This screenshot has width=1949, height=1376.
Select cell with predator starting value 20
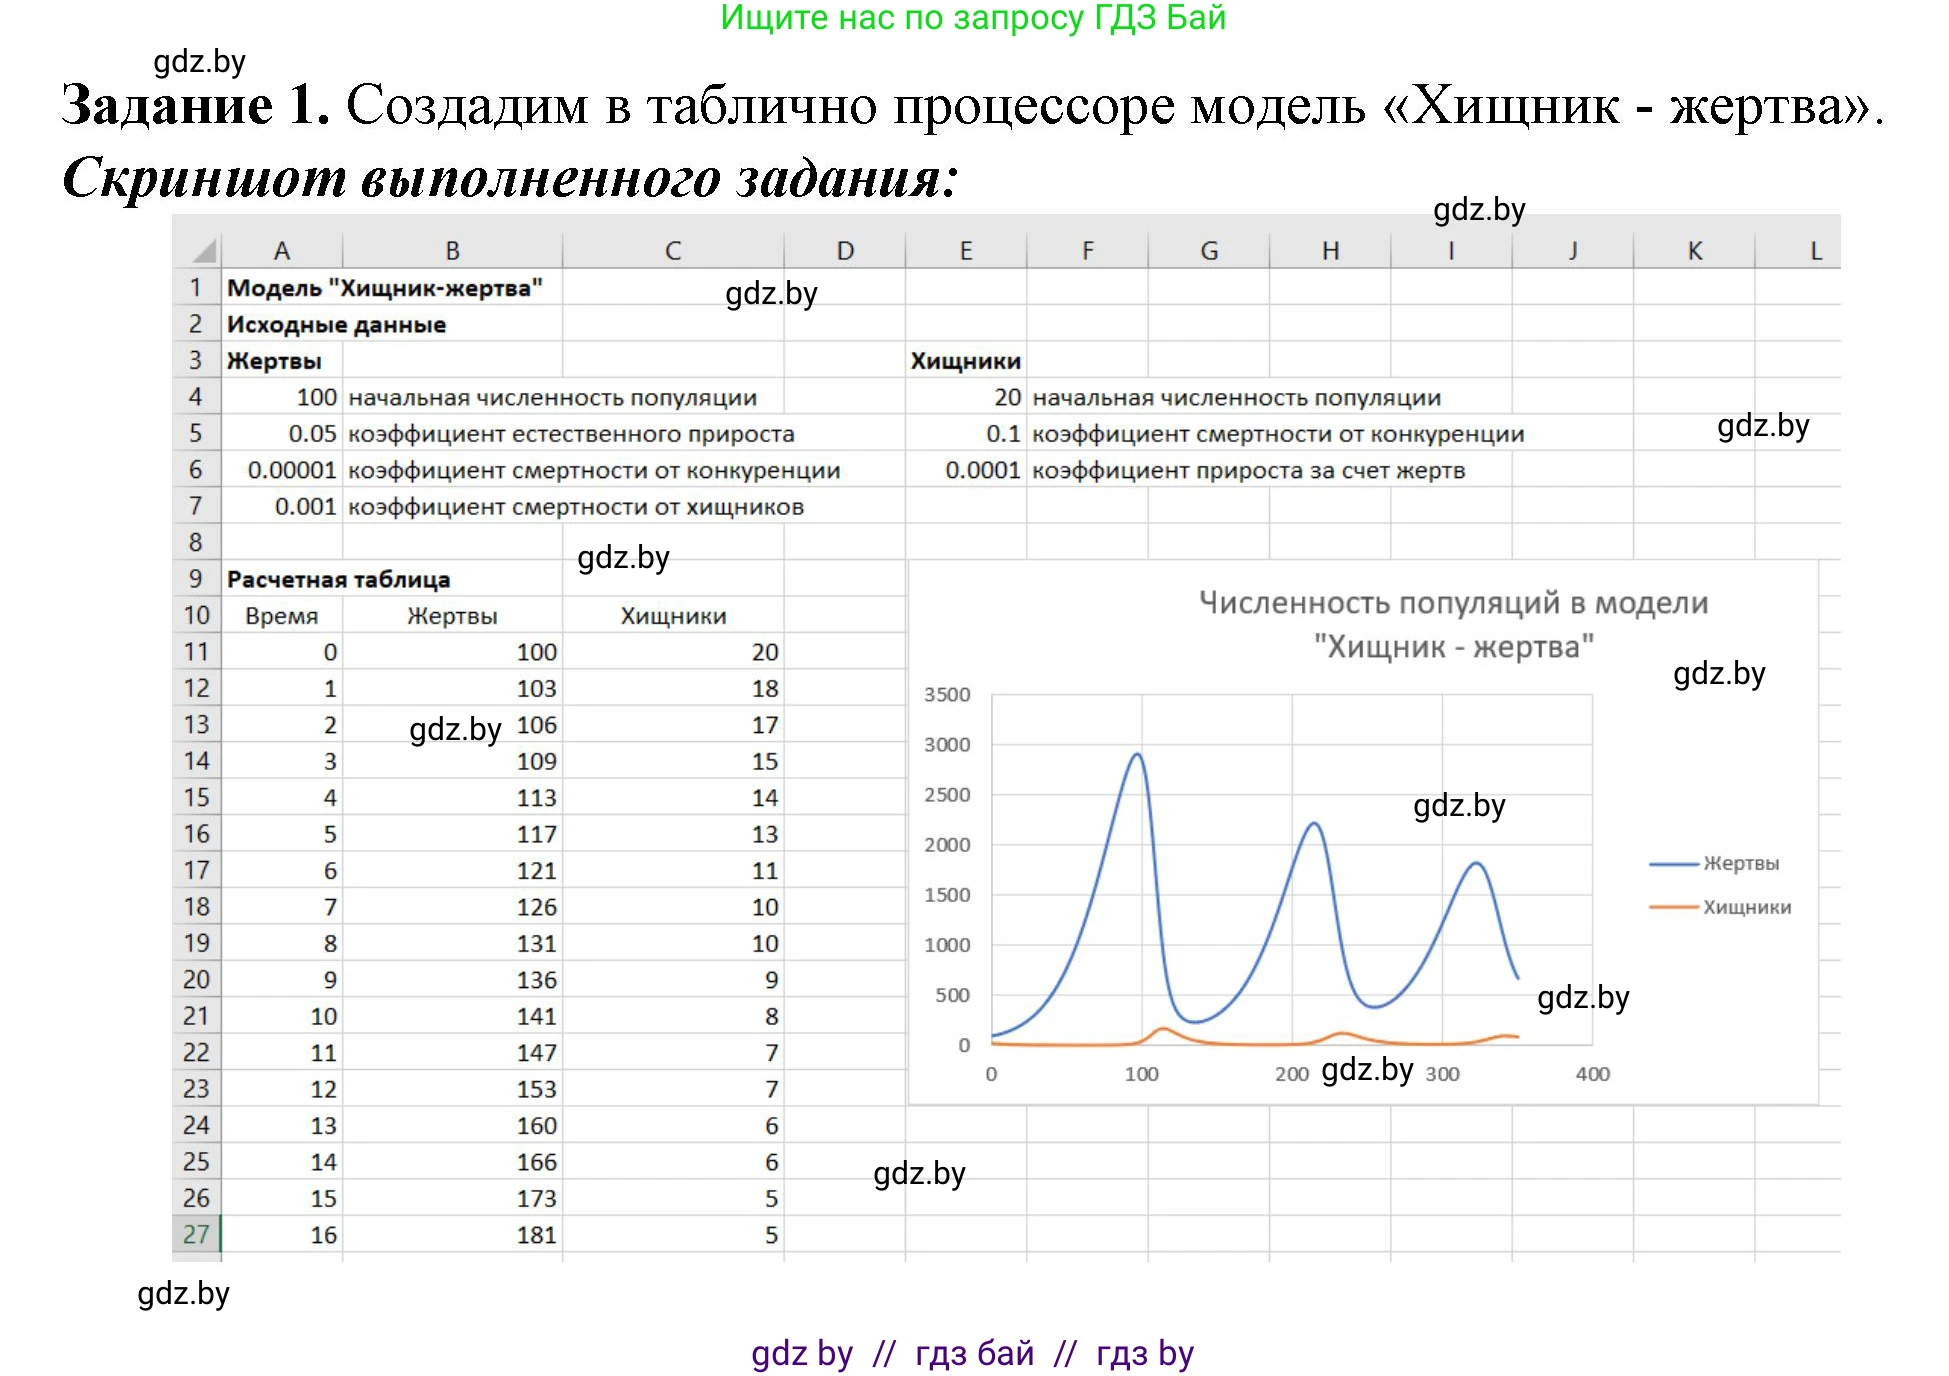click(965, 397)
